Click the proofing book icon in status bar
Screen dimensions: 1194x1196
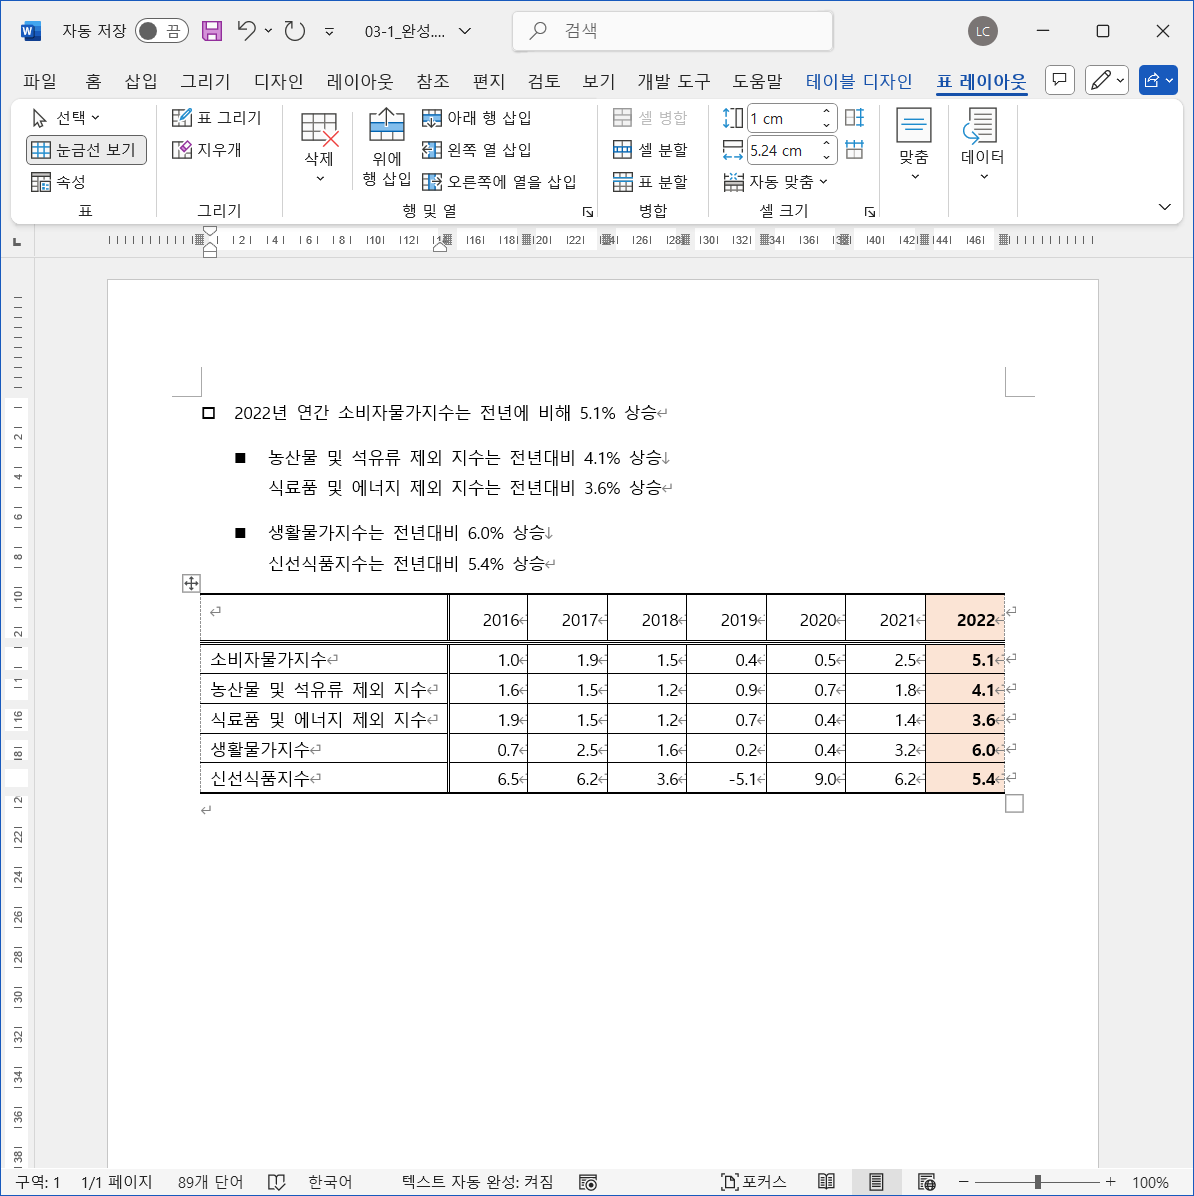coord(277,1182)
